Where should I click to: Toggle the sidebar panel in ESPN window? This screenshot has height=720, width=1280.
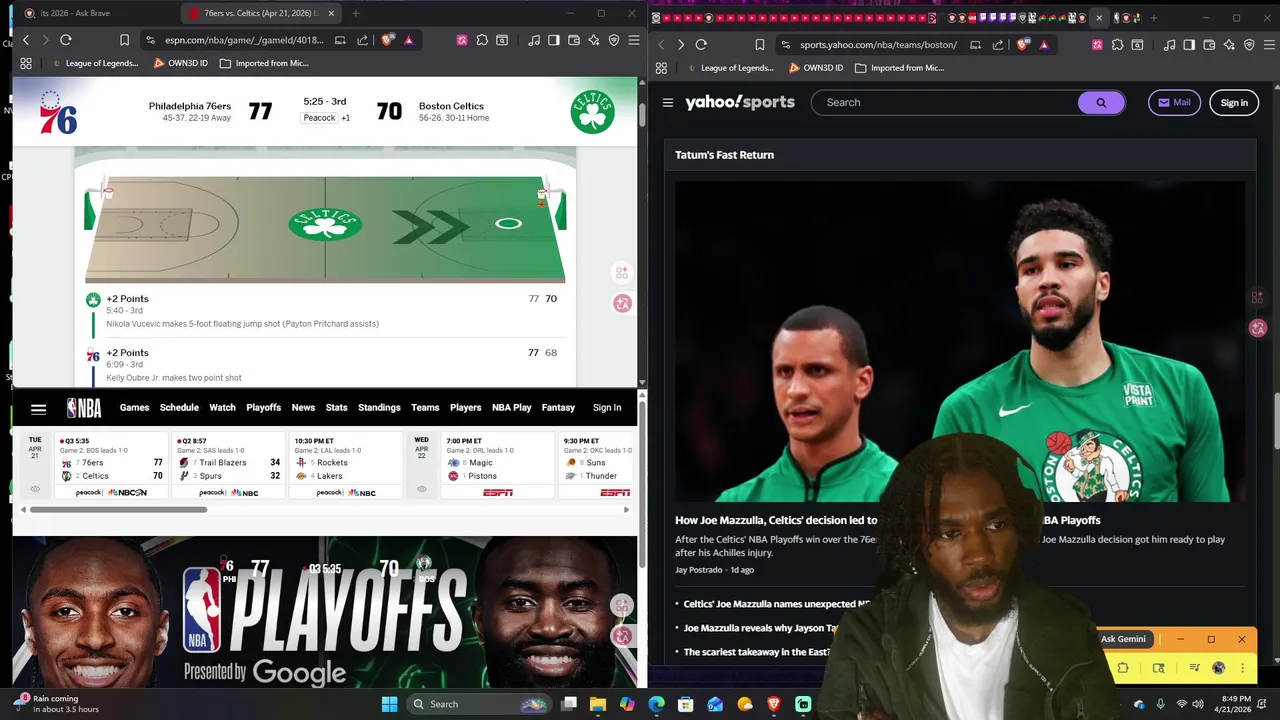[554, 40]
